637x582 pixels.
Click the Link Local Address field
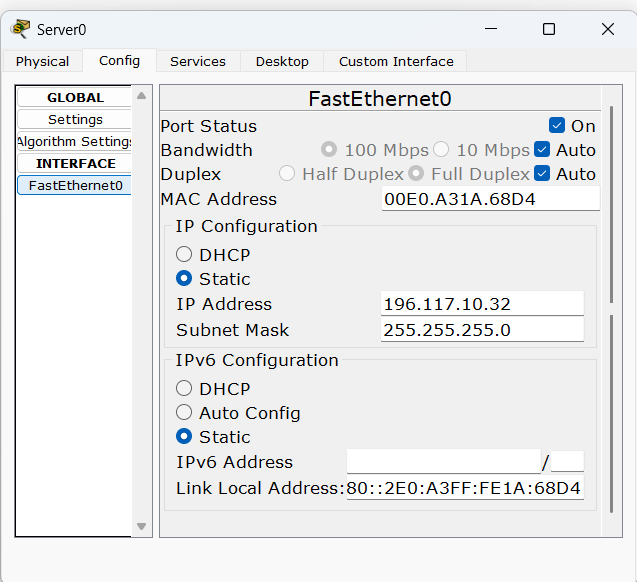(464, 488)
